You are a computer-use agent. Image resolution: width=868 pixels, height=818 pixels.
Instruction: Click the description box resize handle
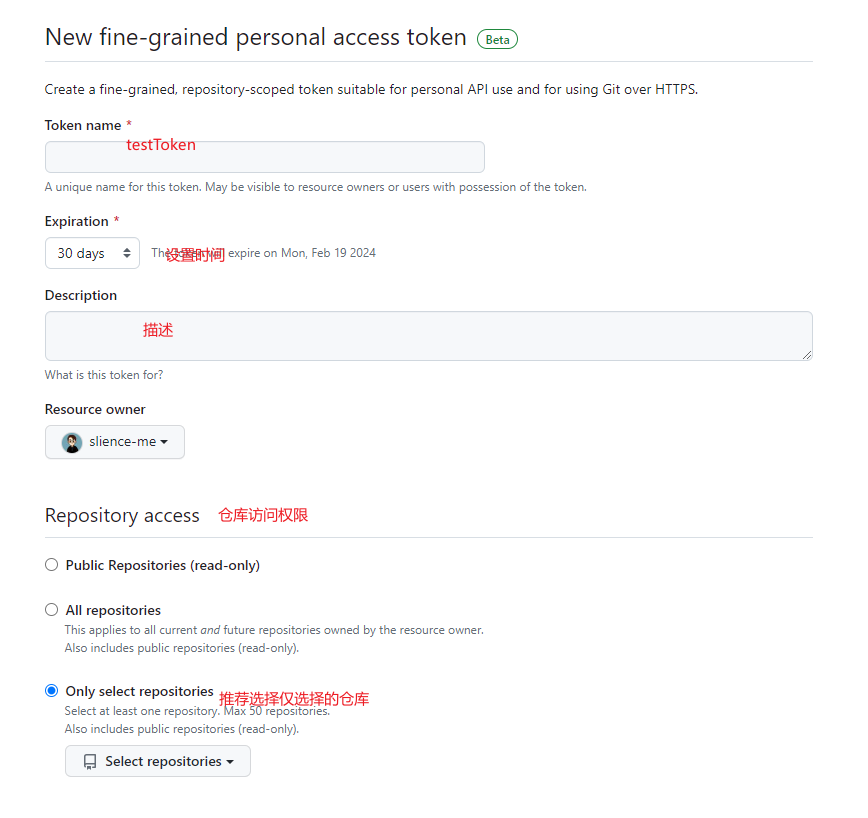click(x=807, y=355)
